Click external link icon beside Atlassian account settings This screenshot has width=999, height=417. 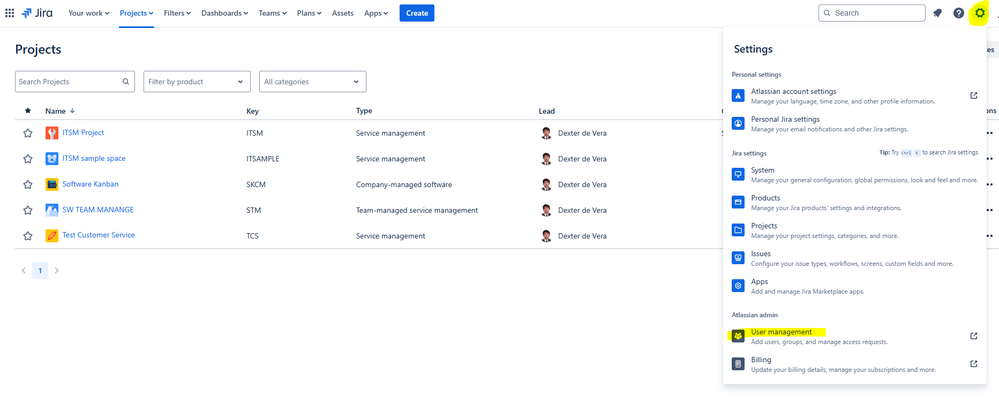click(974, 95)
